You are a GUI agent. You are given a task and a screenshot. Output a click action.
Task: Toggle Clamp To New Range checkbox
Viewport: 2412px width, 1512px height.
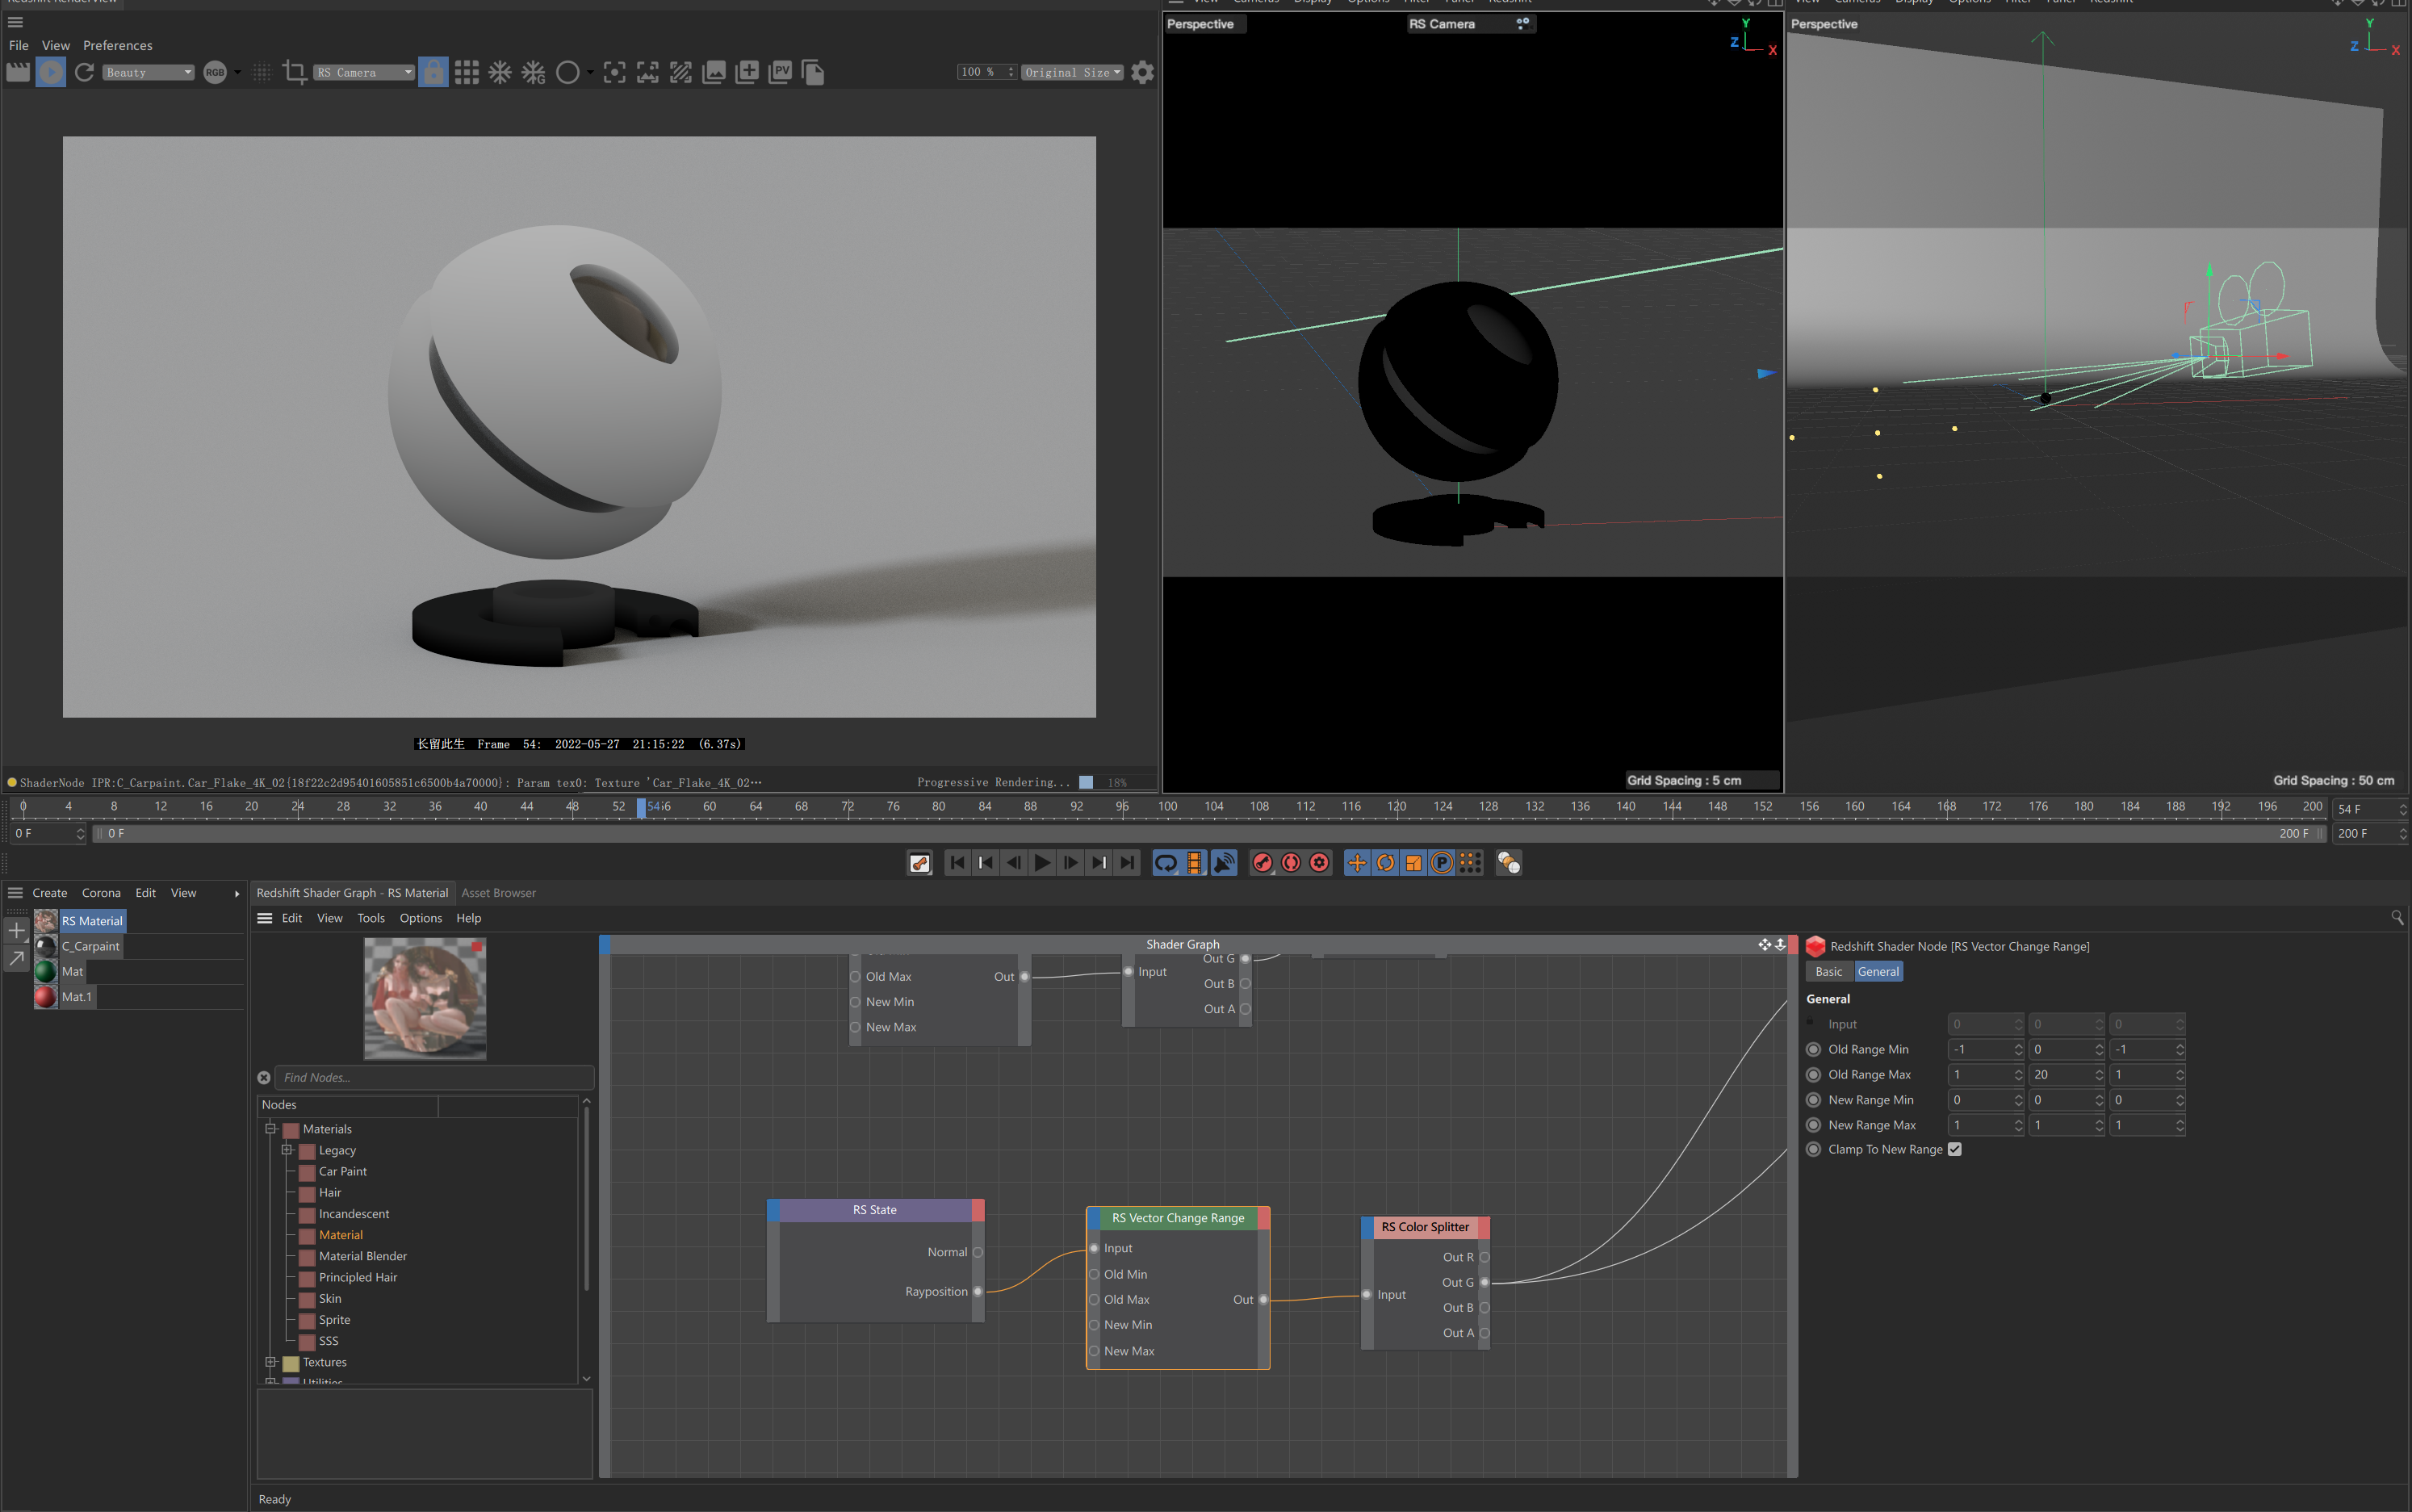pyautogui.click(x=1954, y=1150)
